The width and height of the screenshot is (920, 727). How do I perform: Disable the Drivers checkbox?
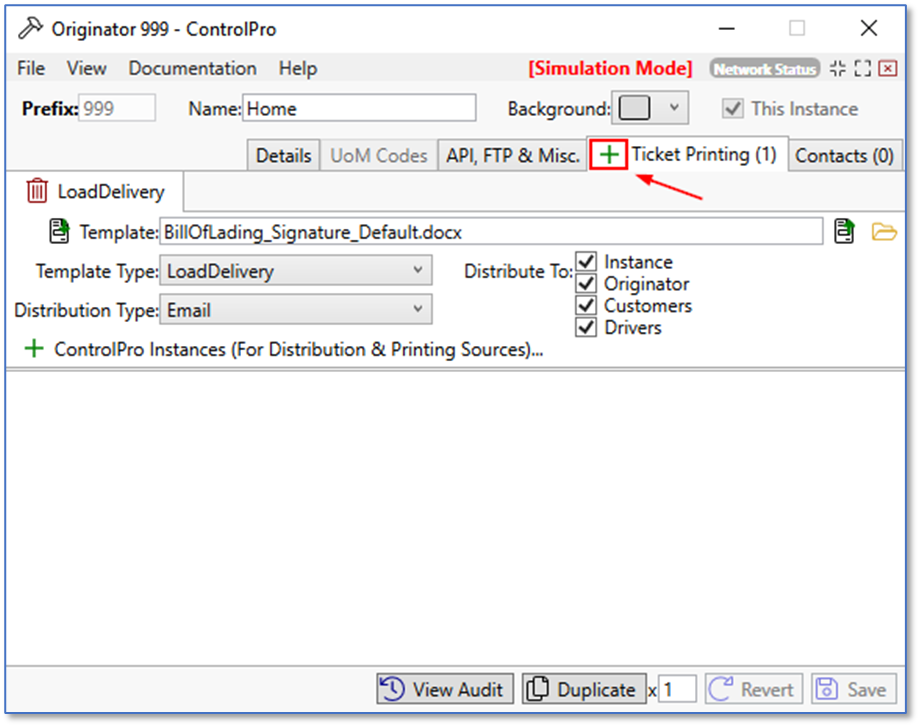click(x=586, y=328)
